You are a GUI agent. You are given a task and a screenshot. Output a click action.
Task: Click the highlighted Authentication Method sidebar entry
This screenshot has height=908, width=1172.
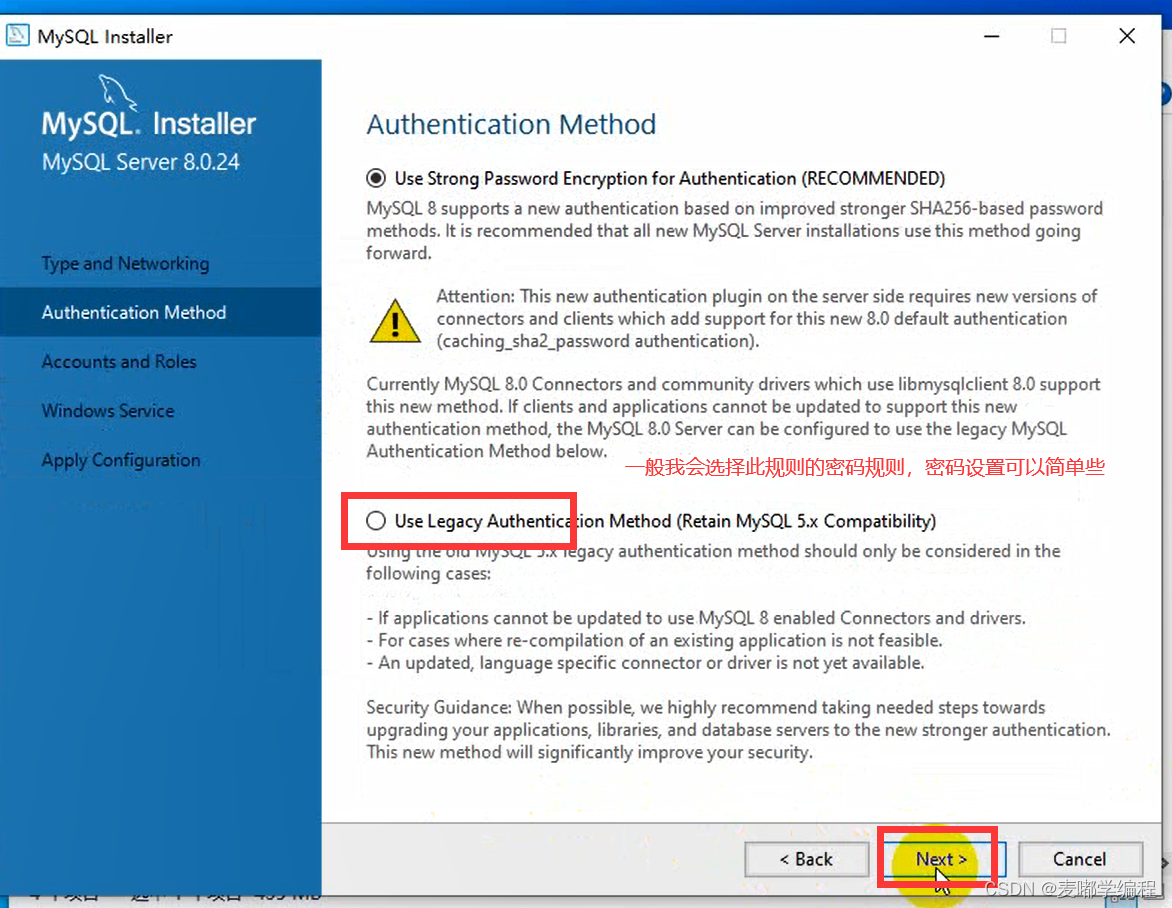coord(133,312)
